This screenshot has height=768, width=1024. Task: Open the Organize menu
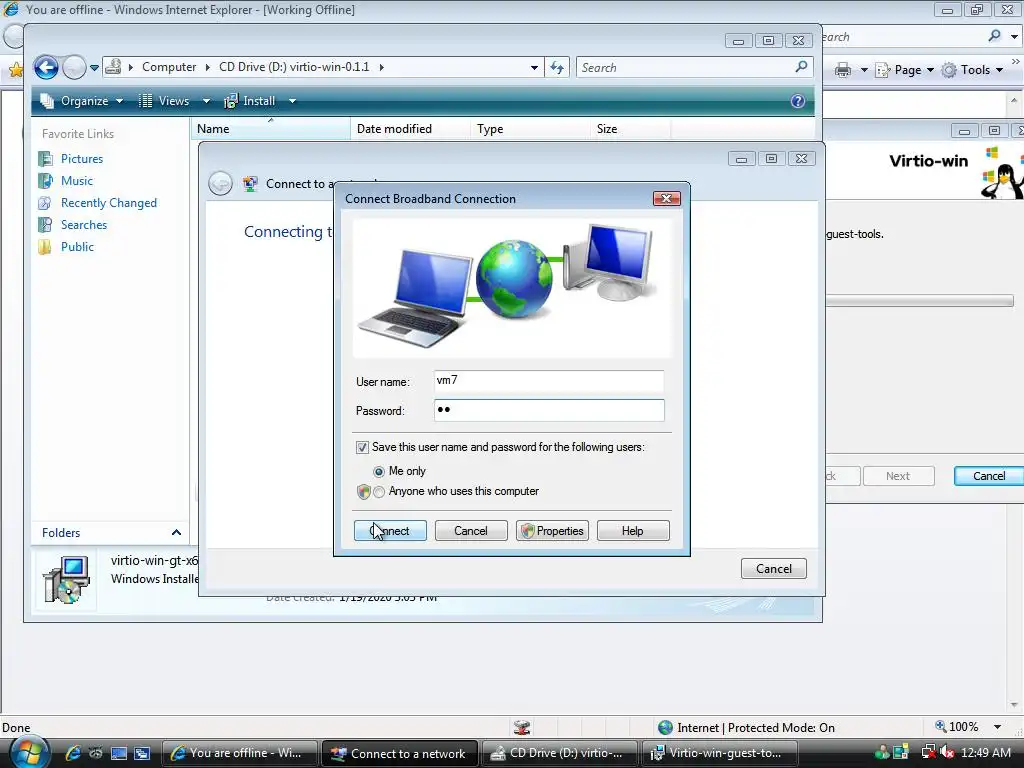coord(82,101)
